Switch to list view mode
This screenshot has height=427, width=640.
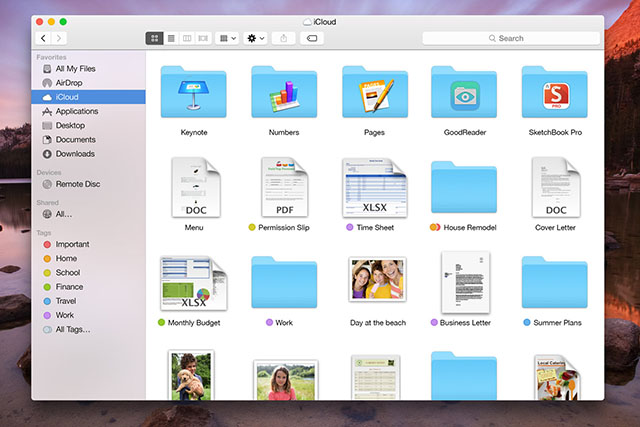point(171,38)
